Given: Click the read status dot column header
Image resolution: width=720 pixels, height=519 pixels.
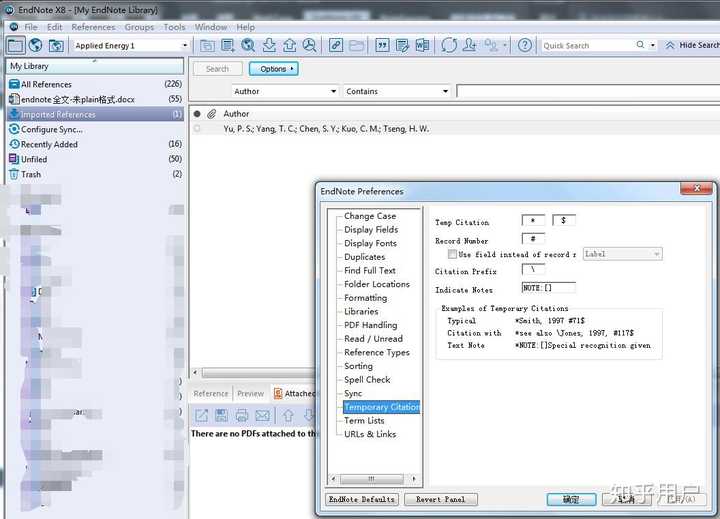Looking at the screenshot, I should [x=197, y=114].
